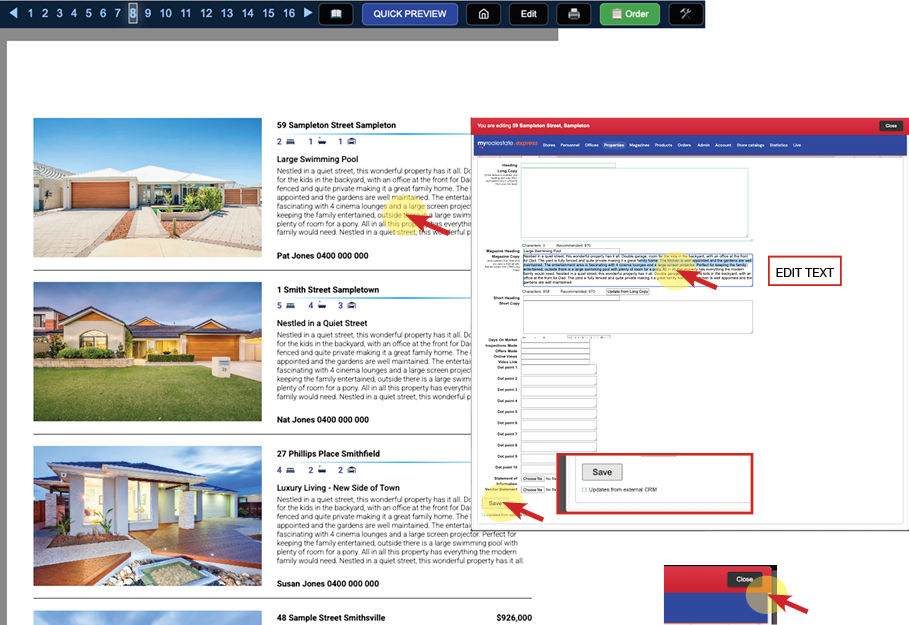
Task: Jump to page 1
Action: click(x=30, y=13)
